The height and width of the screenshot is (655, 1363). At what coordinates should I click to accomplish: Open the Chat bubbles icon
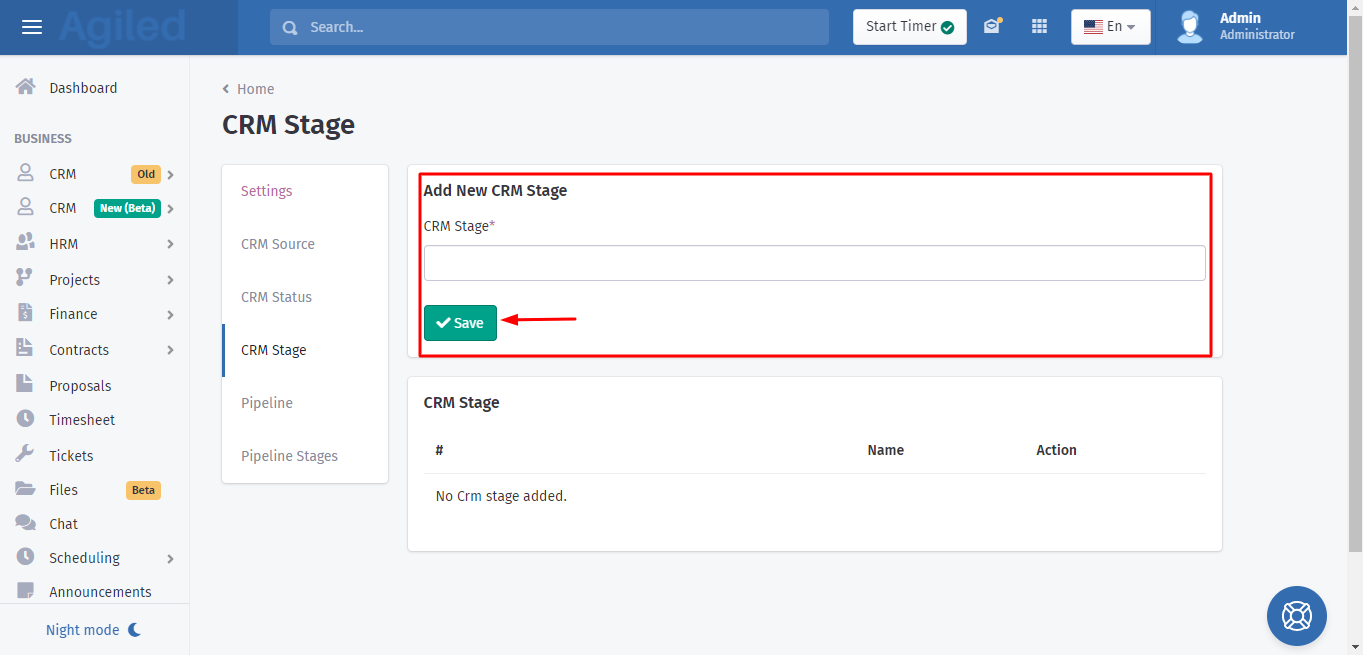coord(26,523)
